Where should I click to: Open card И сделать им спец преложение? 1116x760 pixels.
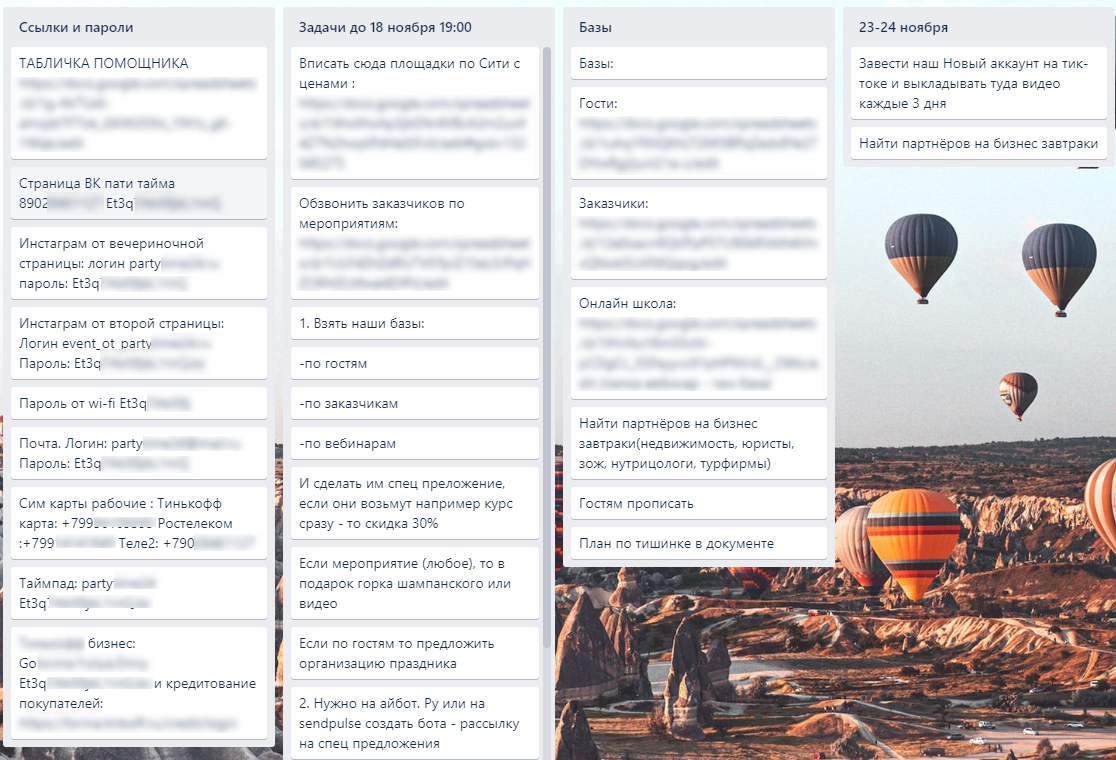(415, 502)
